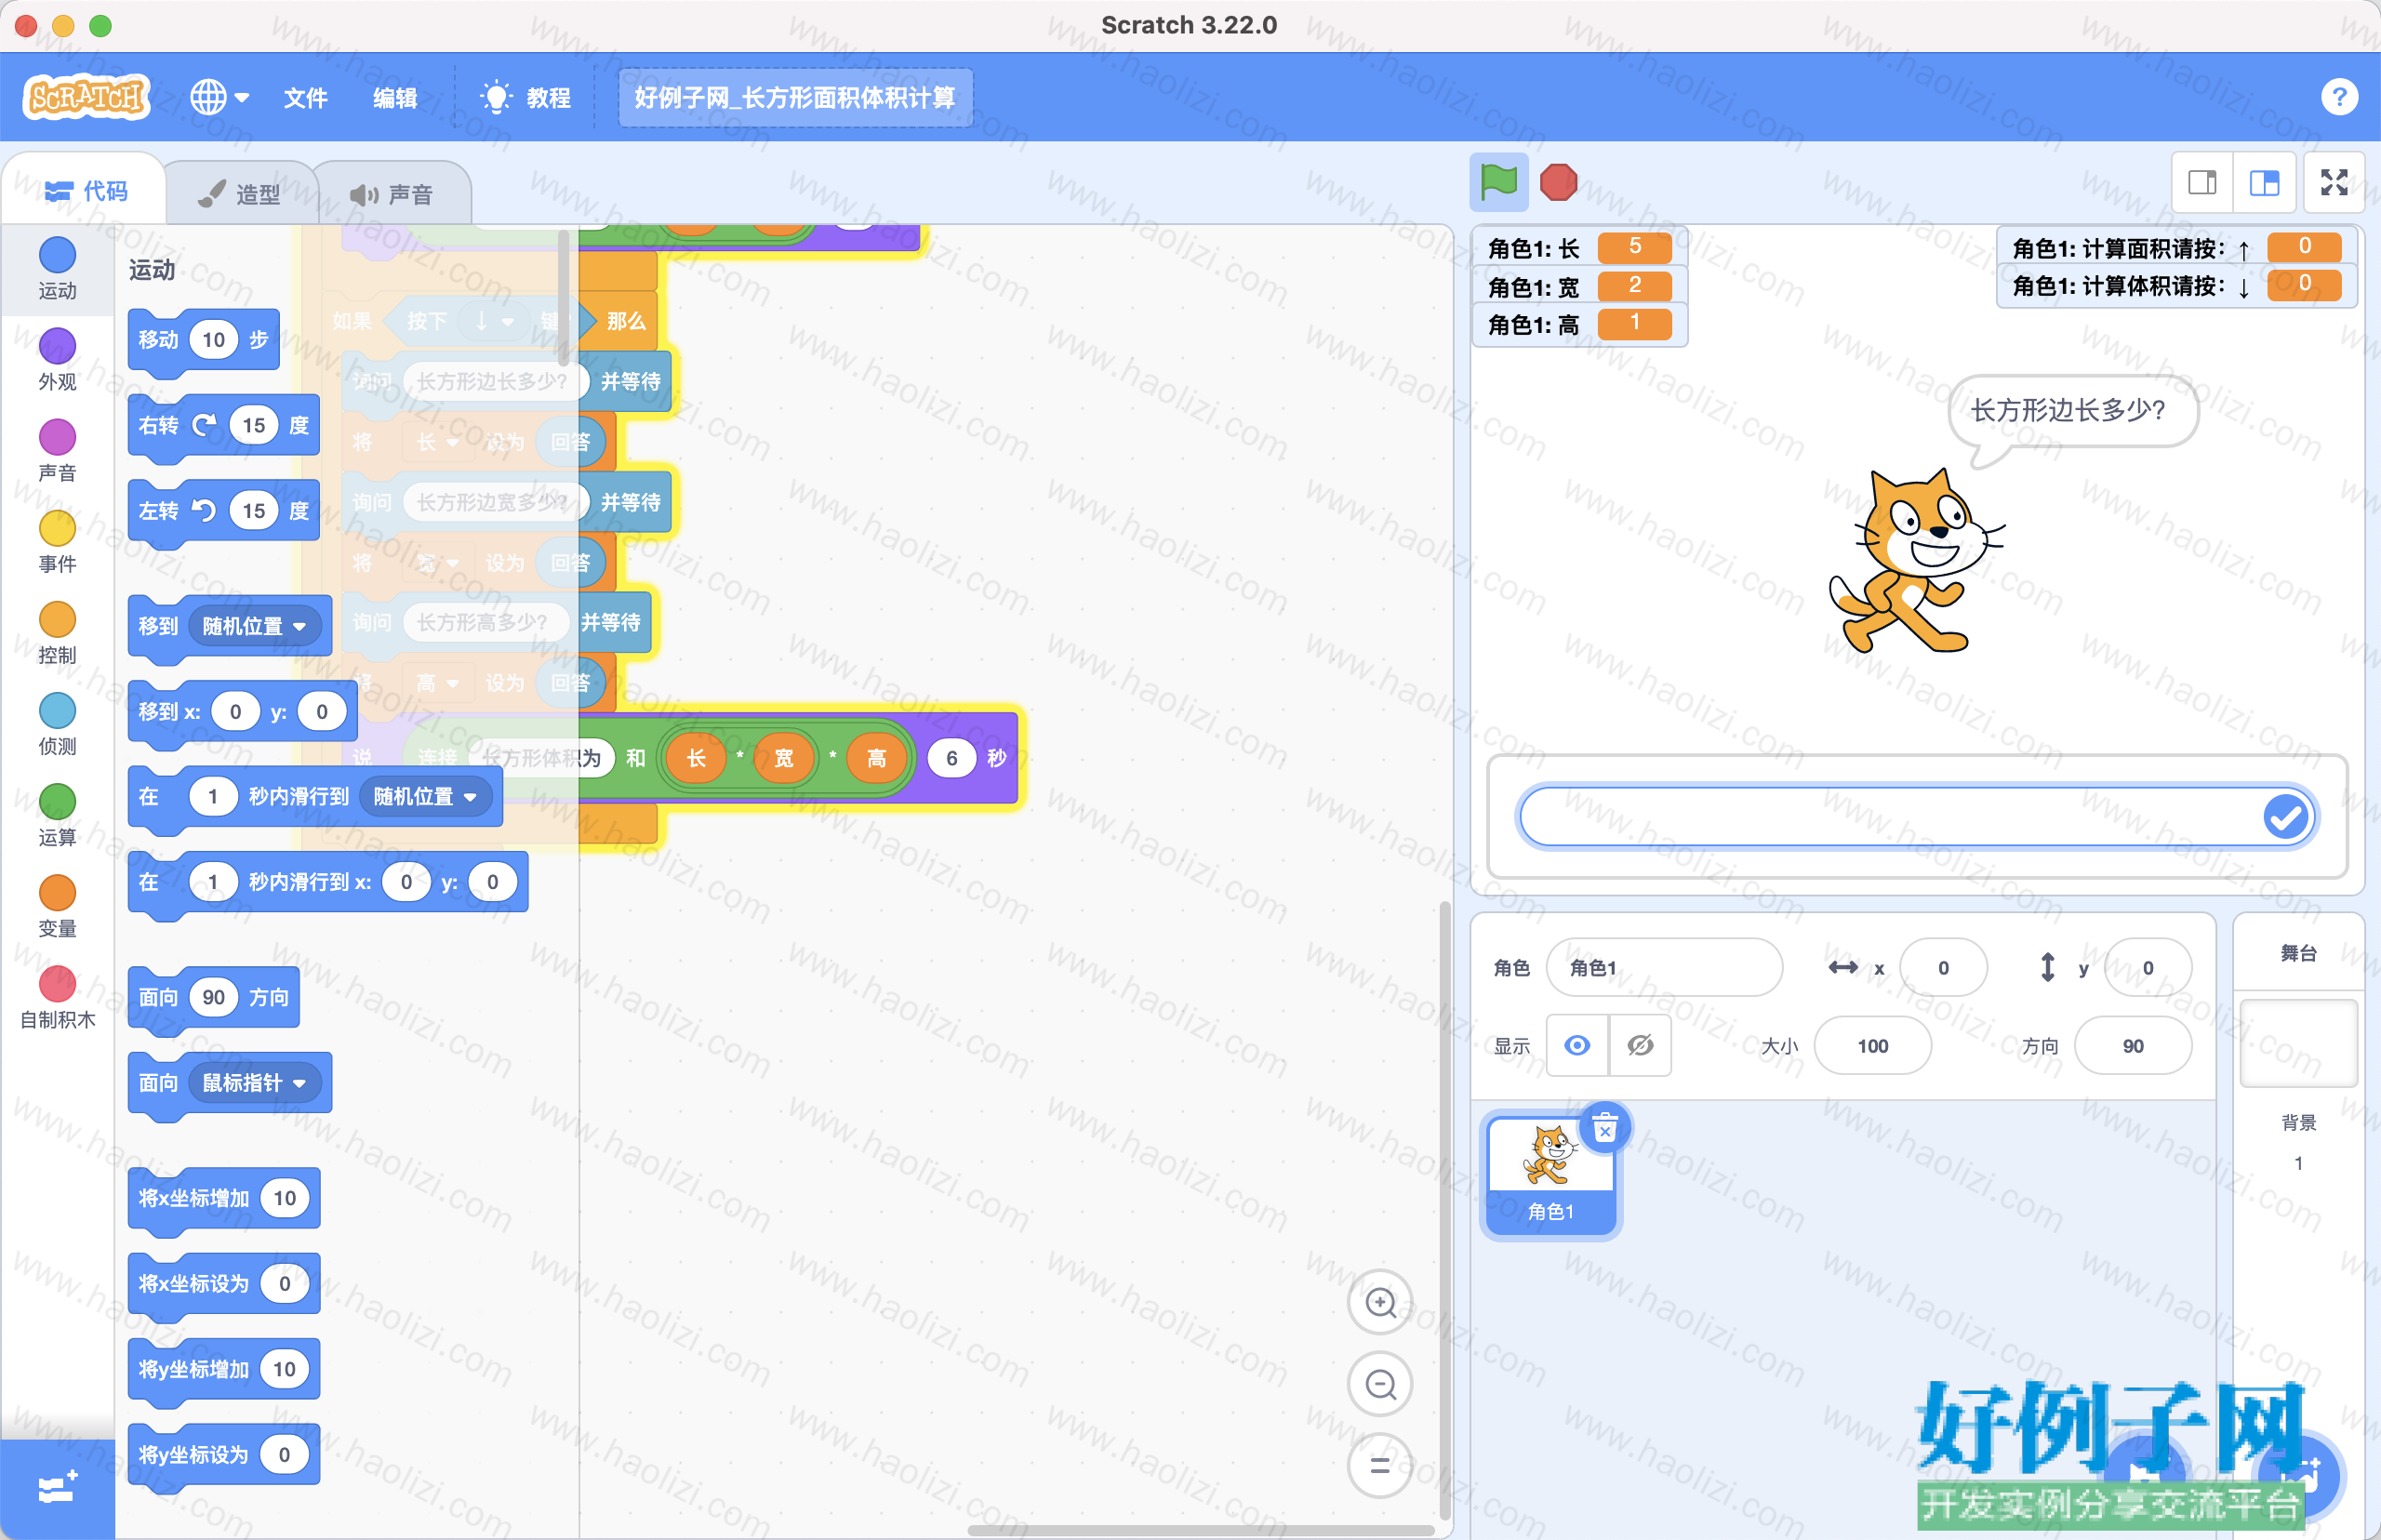Viewport: 2381px width, 1540px height.
Task: Switch to large stage layout
Action: pyautogui.click(x=2264, y=182)
